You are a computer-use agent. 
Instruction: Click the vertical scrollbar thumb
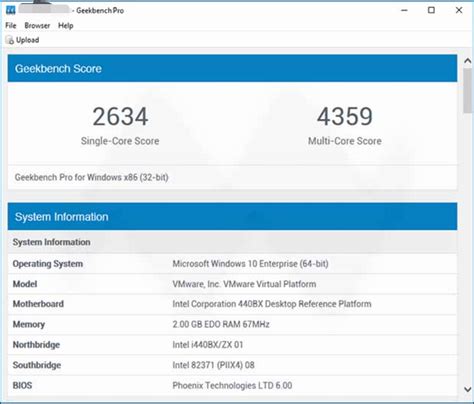(x=468, y=90)
